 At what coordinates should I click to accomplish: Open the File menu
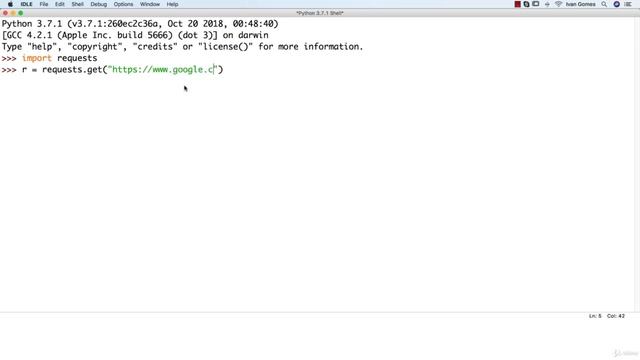point(44,4)
